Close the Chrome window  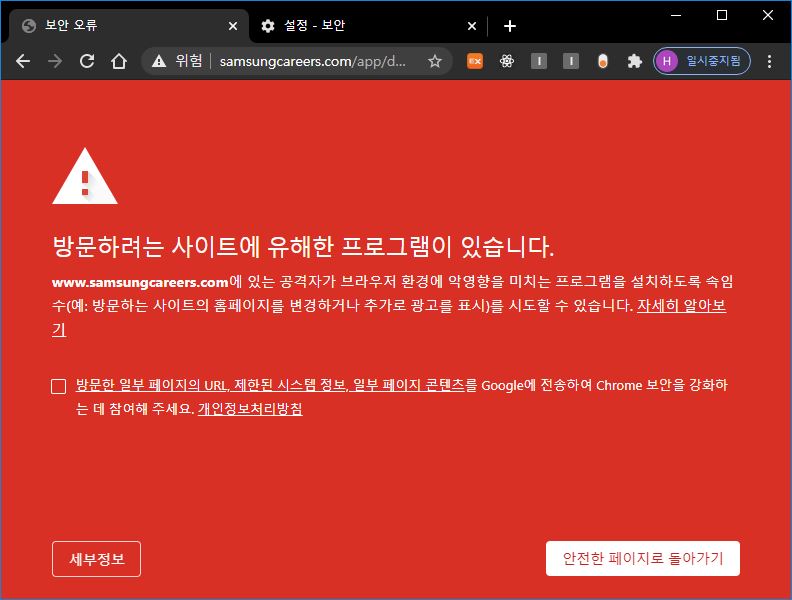coord(768,16)
